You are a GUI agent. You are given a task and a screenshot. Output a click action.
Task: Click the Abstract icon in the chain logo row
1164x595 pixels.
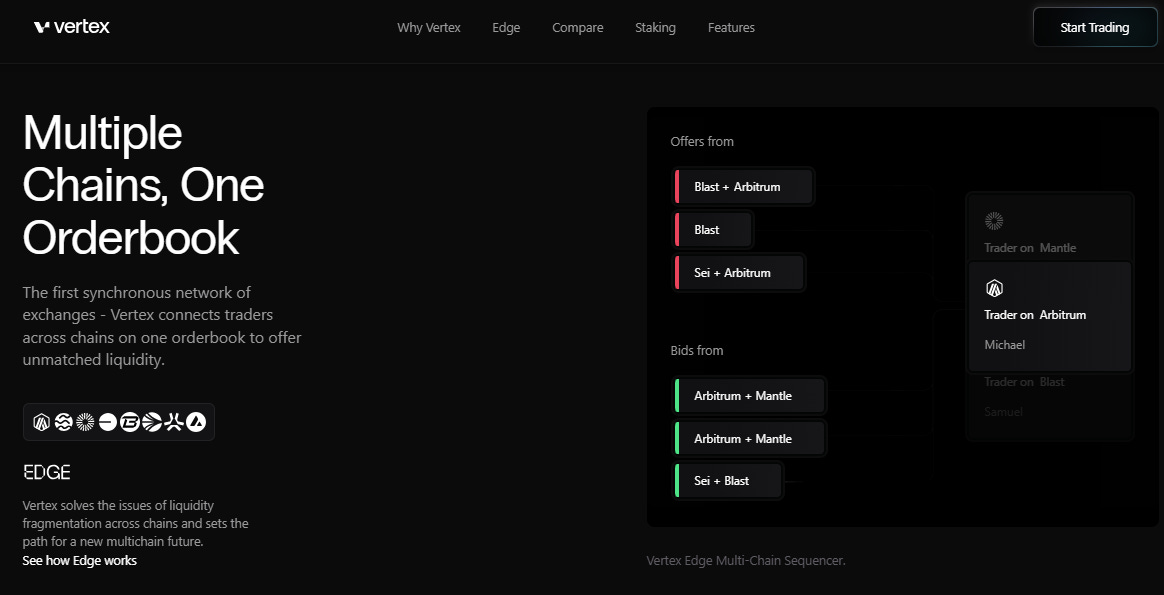pyautogui.click(x=174, y=422)
